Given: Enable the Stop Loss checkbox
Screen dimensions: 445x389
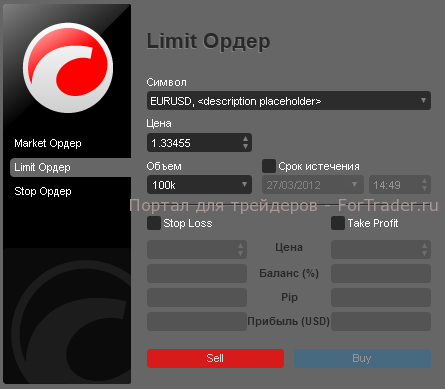Looking at the screenshot, I should [x=154, y=223].
